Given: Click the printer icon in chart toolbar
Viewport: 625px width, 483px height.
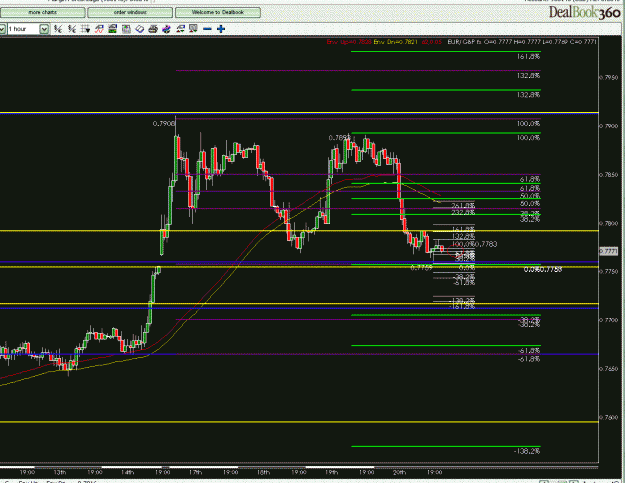Looking at the screenshot, I should click(x=153, y=29).
